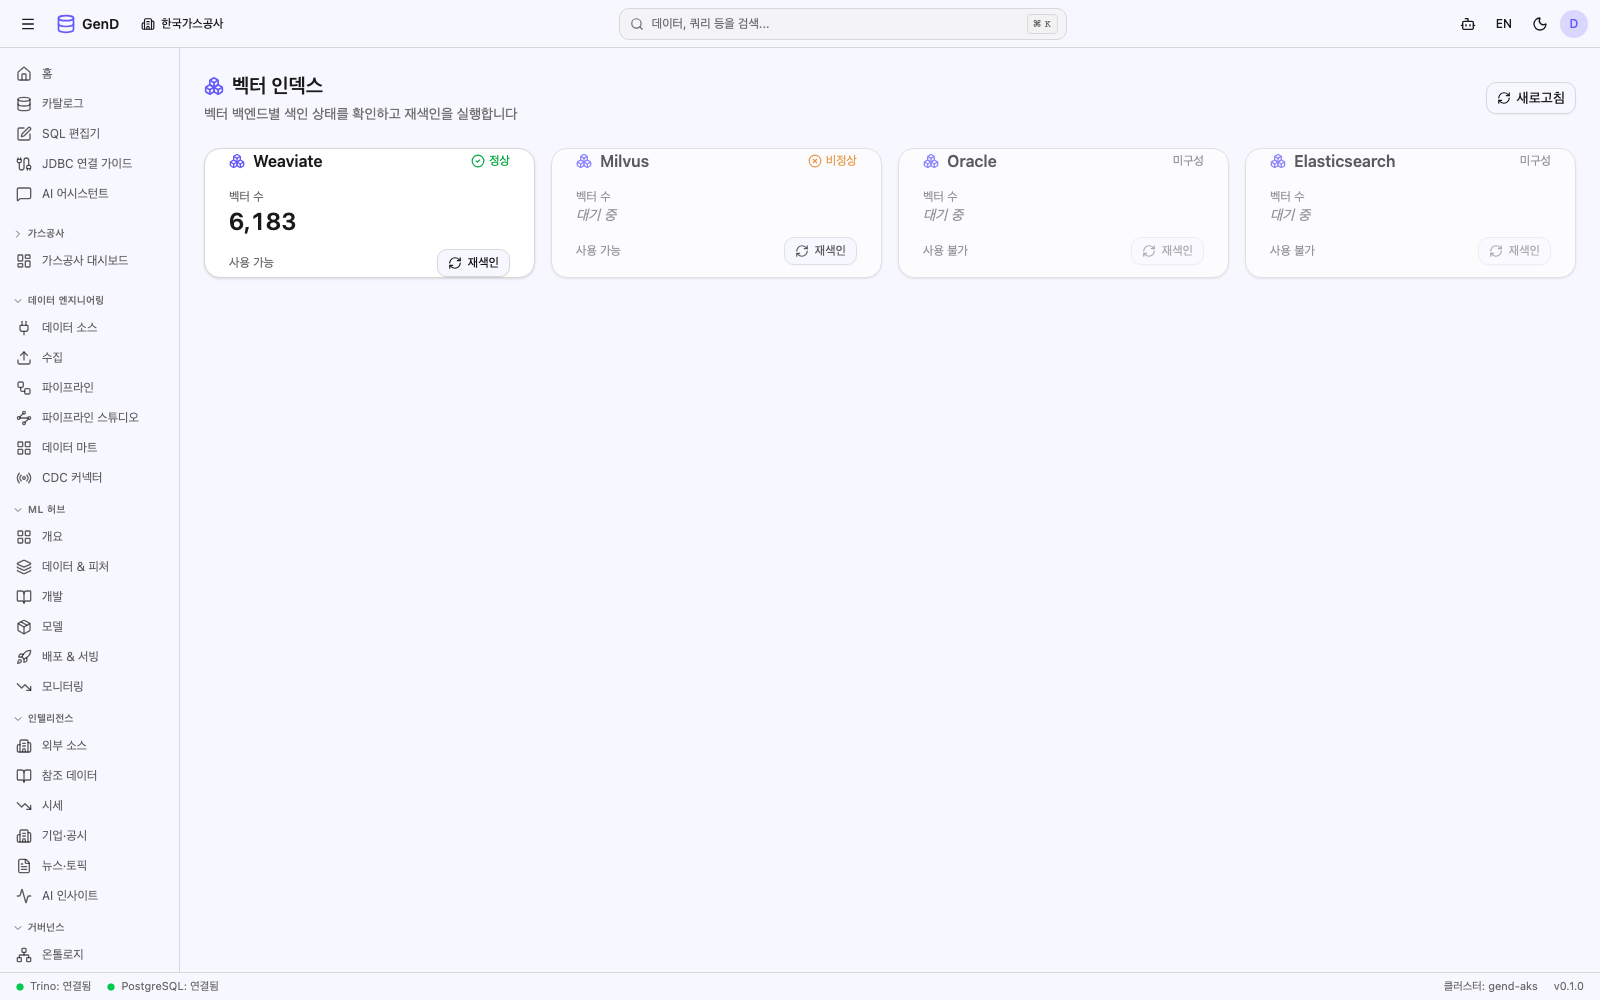Click the 6,183 vector count
This screenshot has height=1000, width=1600.
pyautogui.click(x=263, y=222)
